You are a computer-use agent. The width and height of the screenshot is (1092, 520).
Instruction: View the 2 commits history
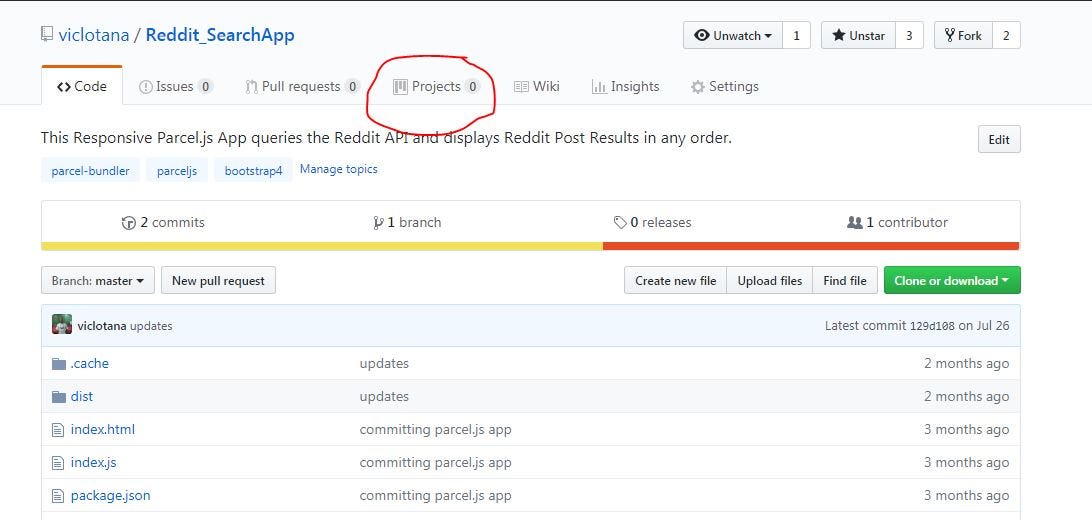(x=164, y=222)
